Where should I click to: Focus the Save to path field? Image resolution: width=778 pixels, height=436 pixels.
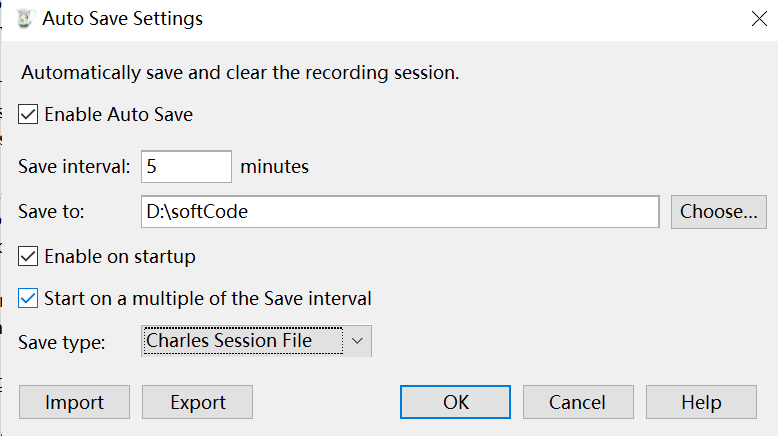[x=400, y=212]
